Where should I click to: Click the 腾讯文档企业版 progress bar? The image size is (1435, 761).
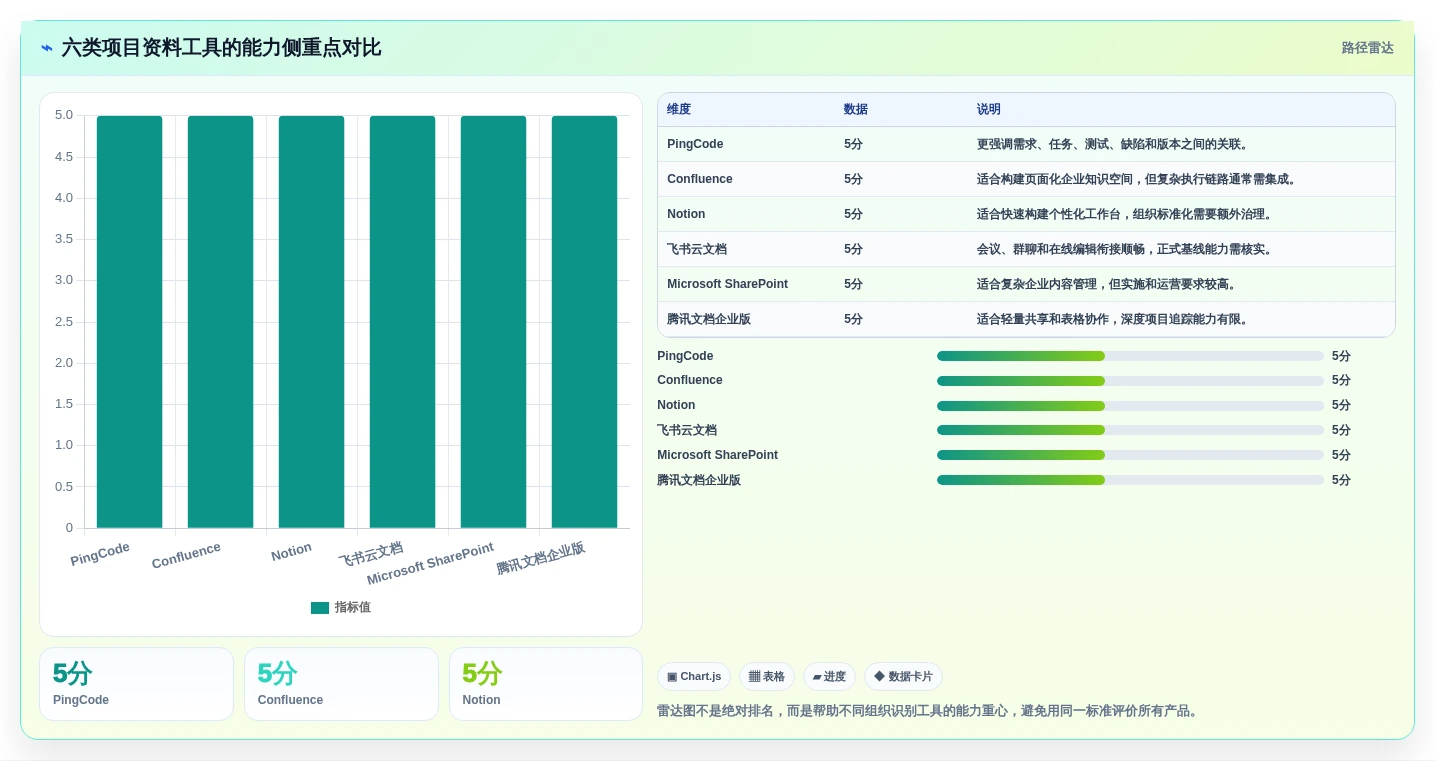coord(1130,480)
